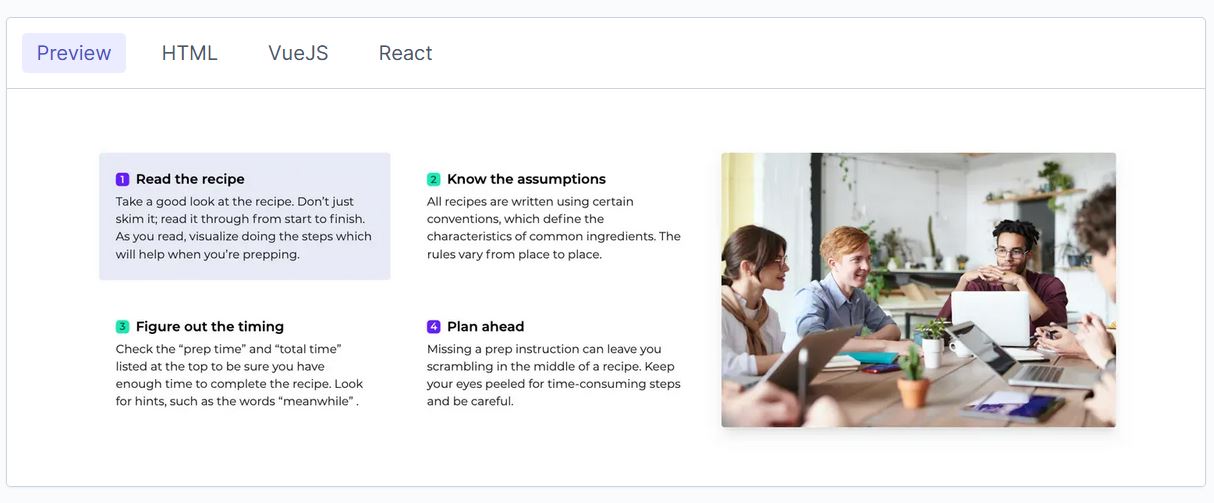Click the text starting 'Missing a prep instruction'
This screenshot has height=503, width=1214.
554,375
